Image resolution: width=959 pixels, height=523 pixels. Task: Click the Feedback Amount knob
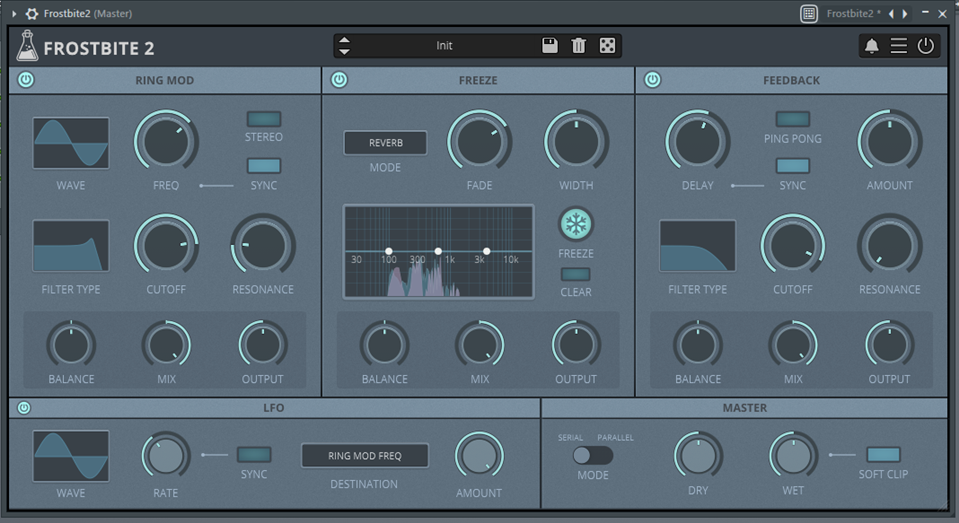point(889,142)
